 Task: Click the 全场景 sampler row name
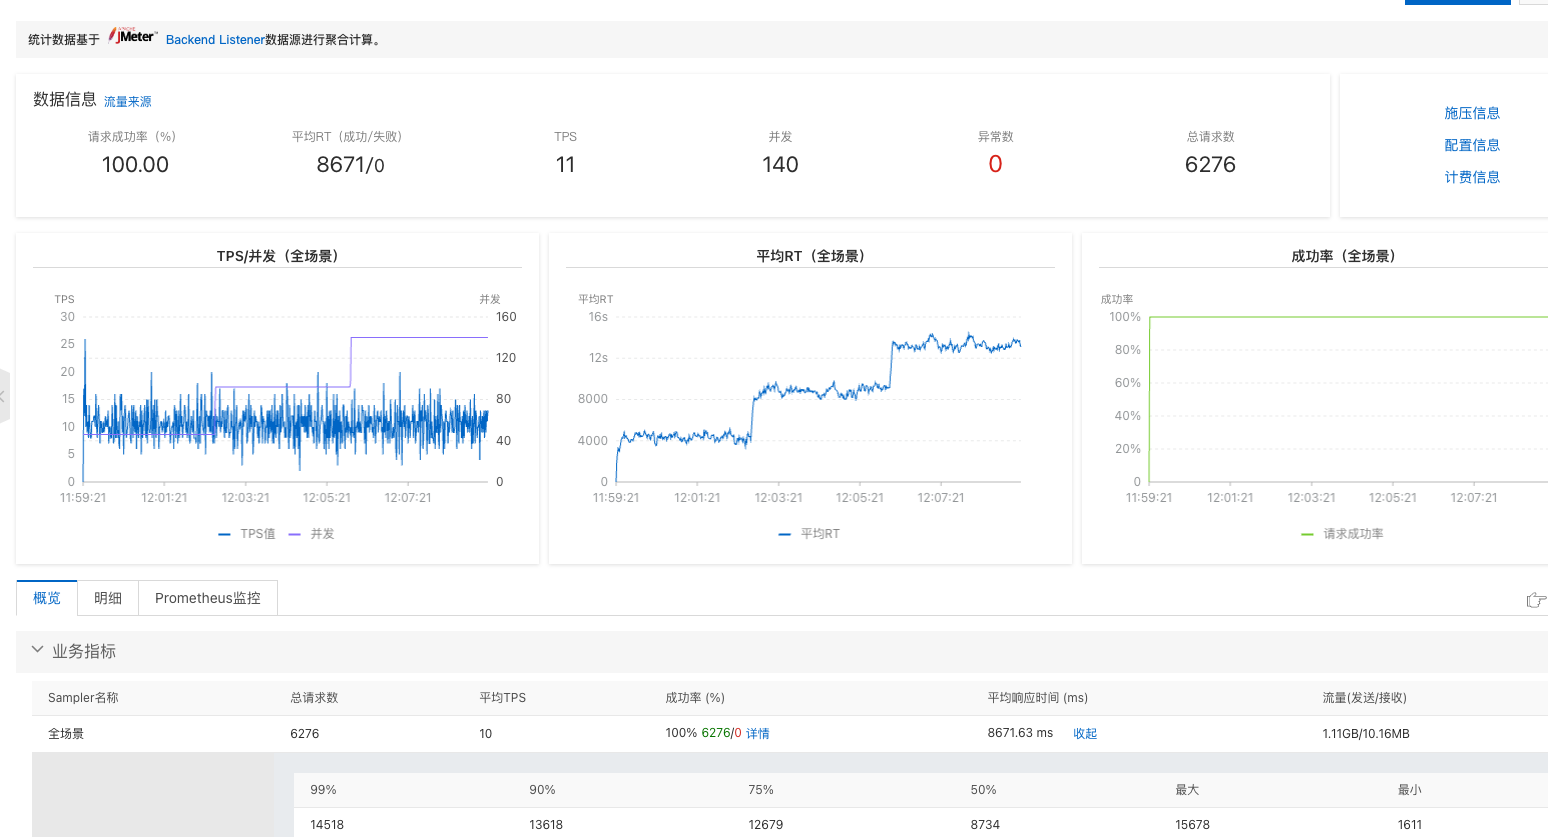click(x=66, y=734)
